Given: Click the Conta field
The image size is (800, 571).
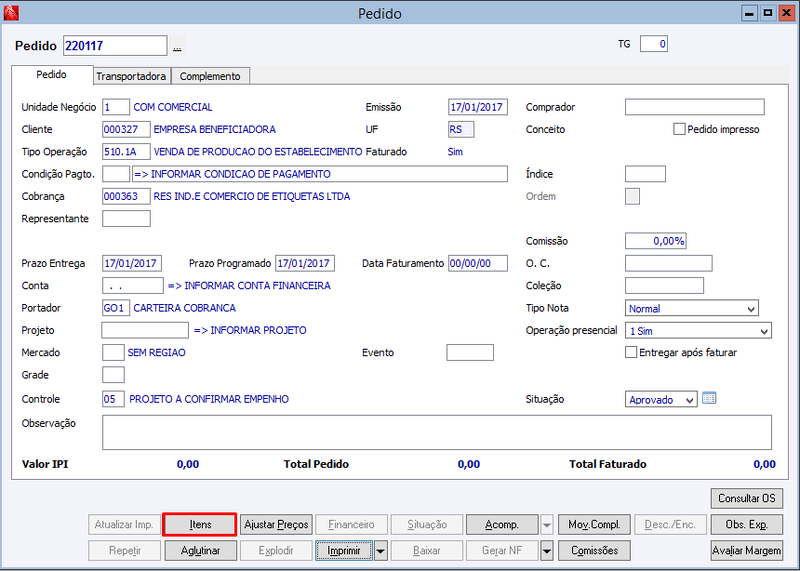Looking at the screenshot, I should [133, 286].
